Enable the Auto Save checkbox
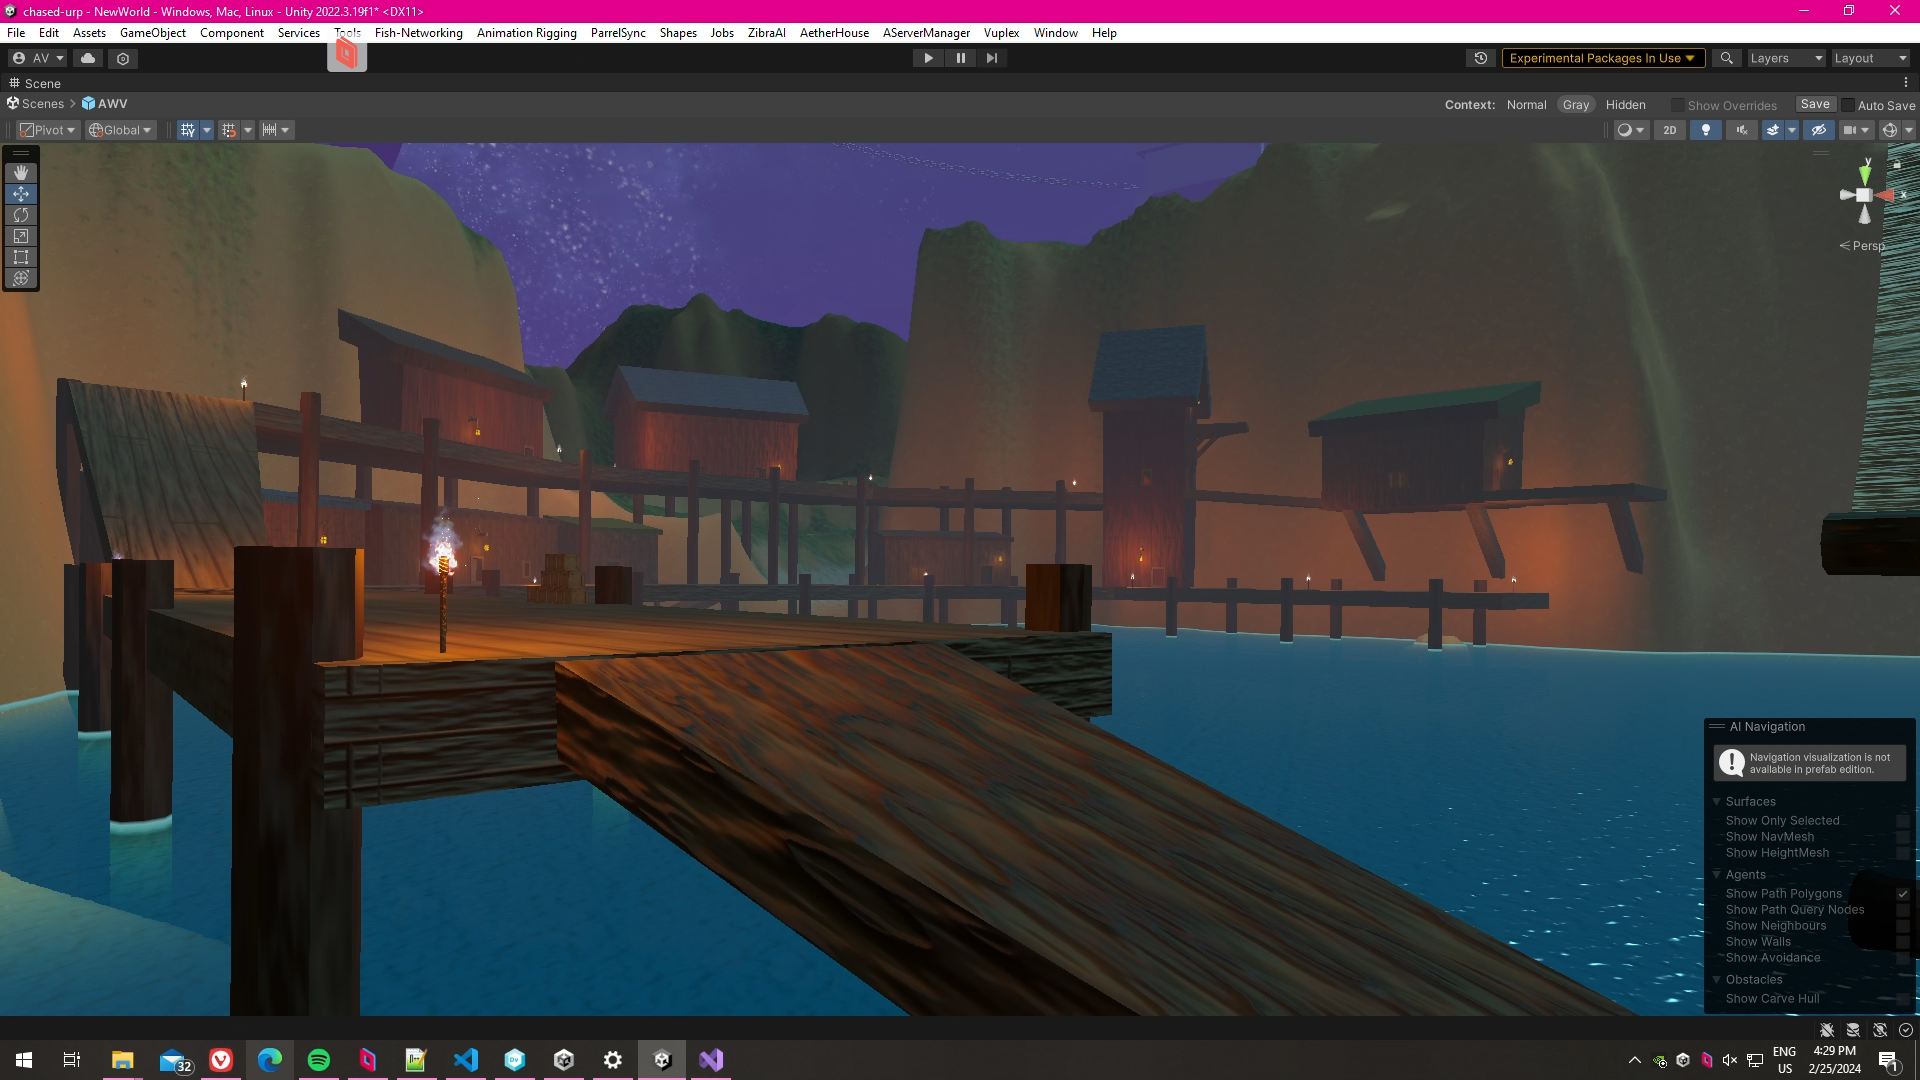 click(x=1848, y=105)
